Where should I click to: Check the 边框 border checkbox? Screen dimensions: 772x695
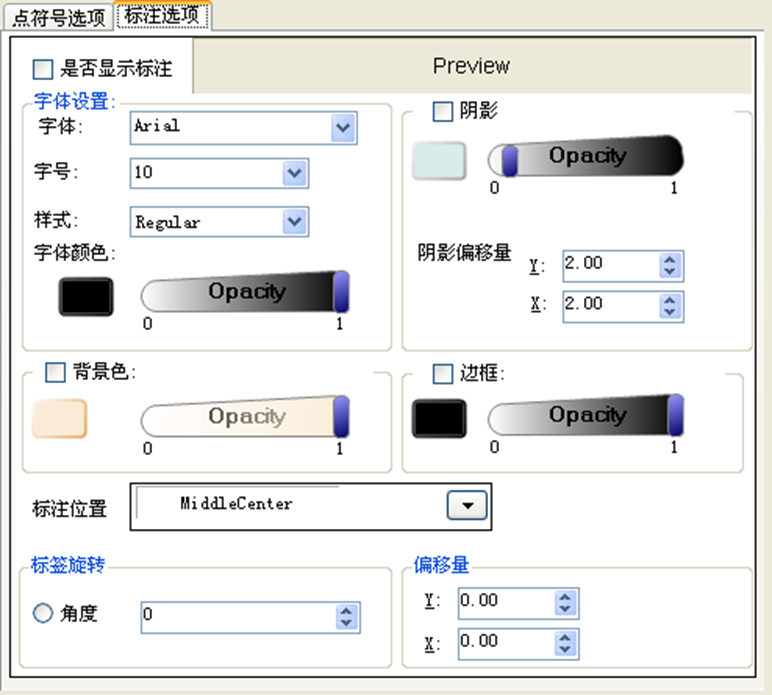442,373
